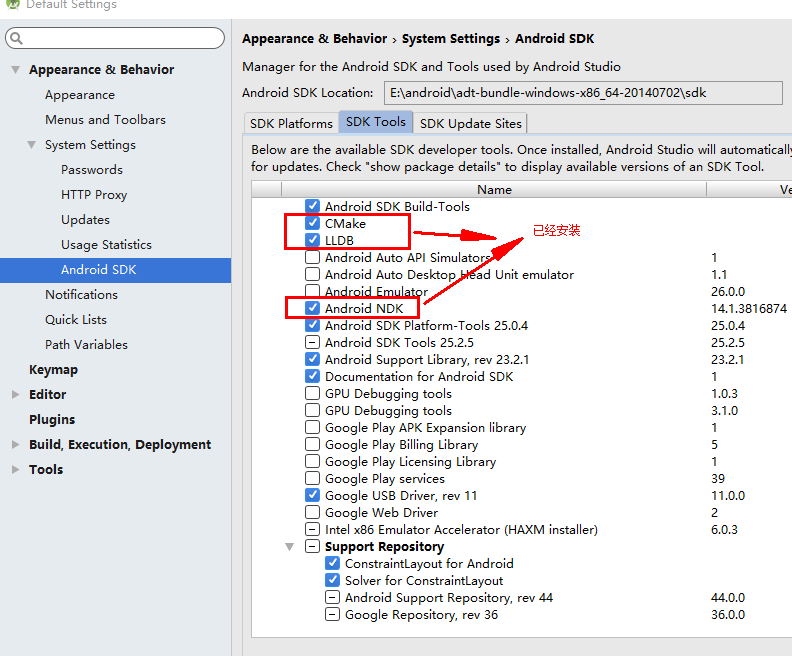Uncheck ConstraintLayout for Android
The image size is (792, 656).
tap(332, 563)
